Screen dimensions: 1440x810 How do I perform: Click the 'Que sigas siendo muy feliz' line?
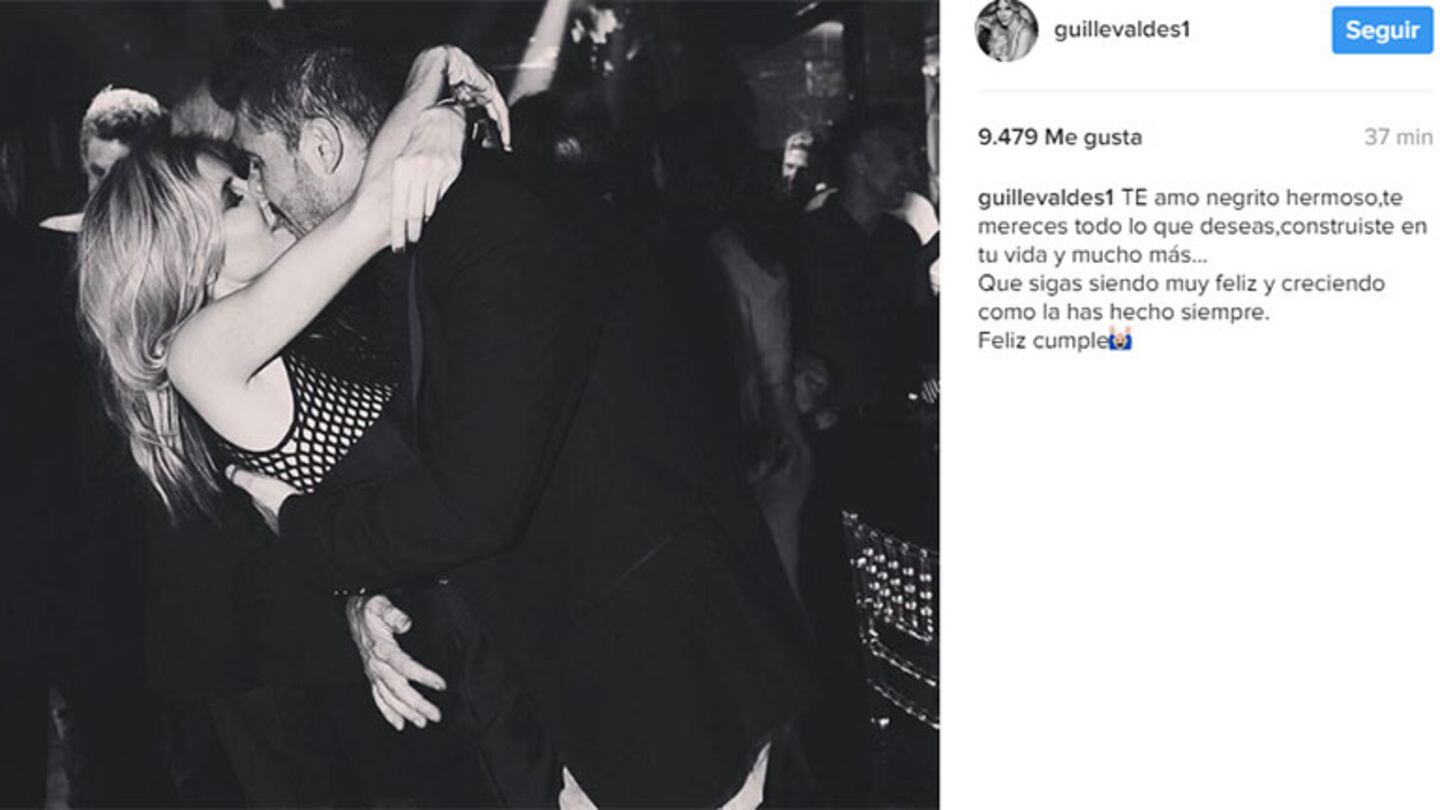(1106, 283)
